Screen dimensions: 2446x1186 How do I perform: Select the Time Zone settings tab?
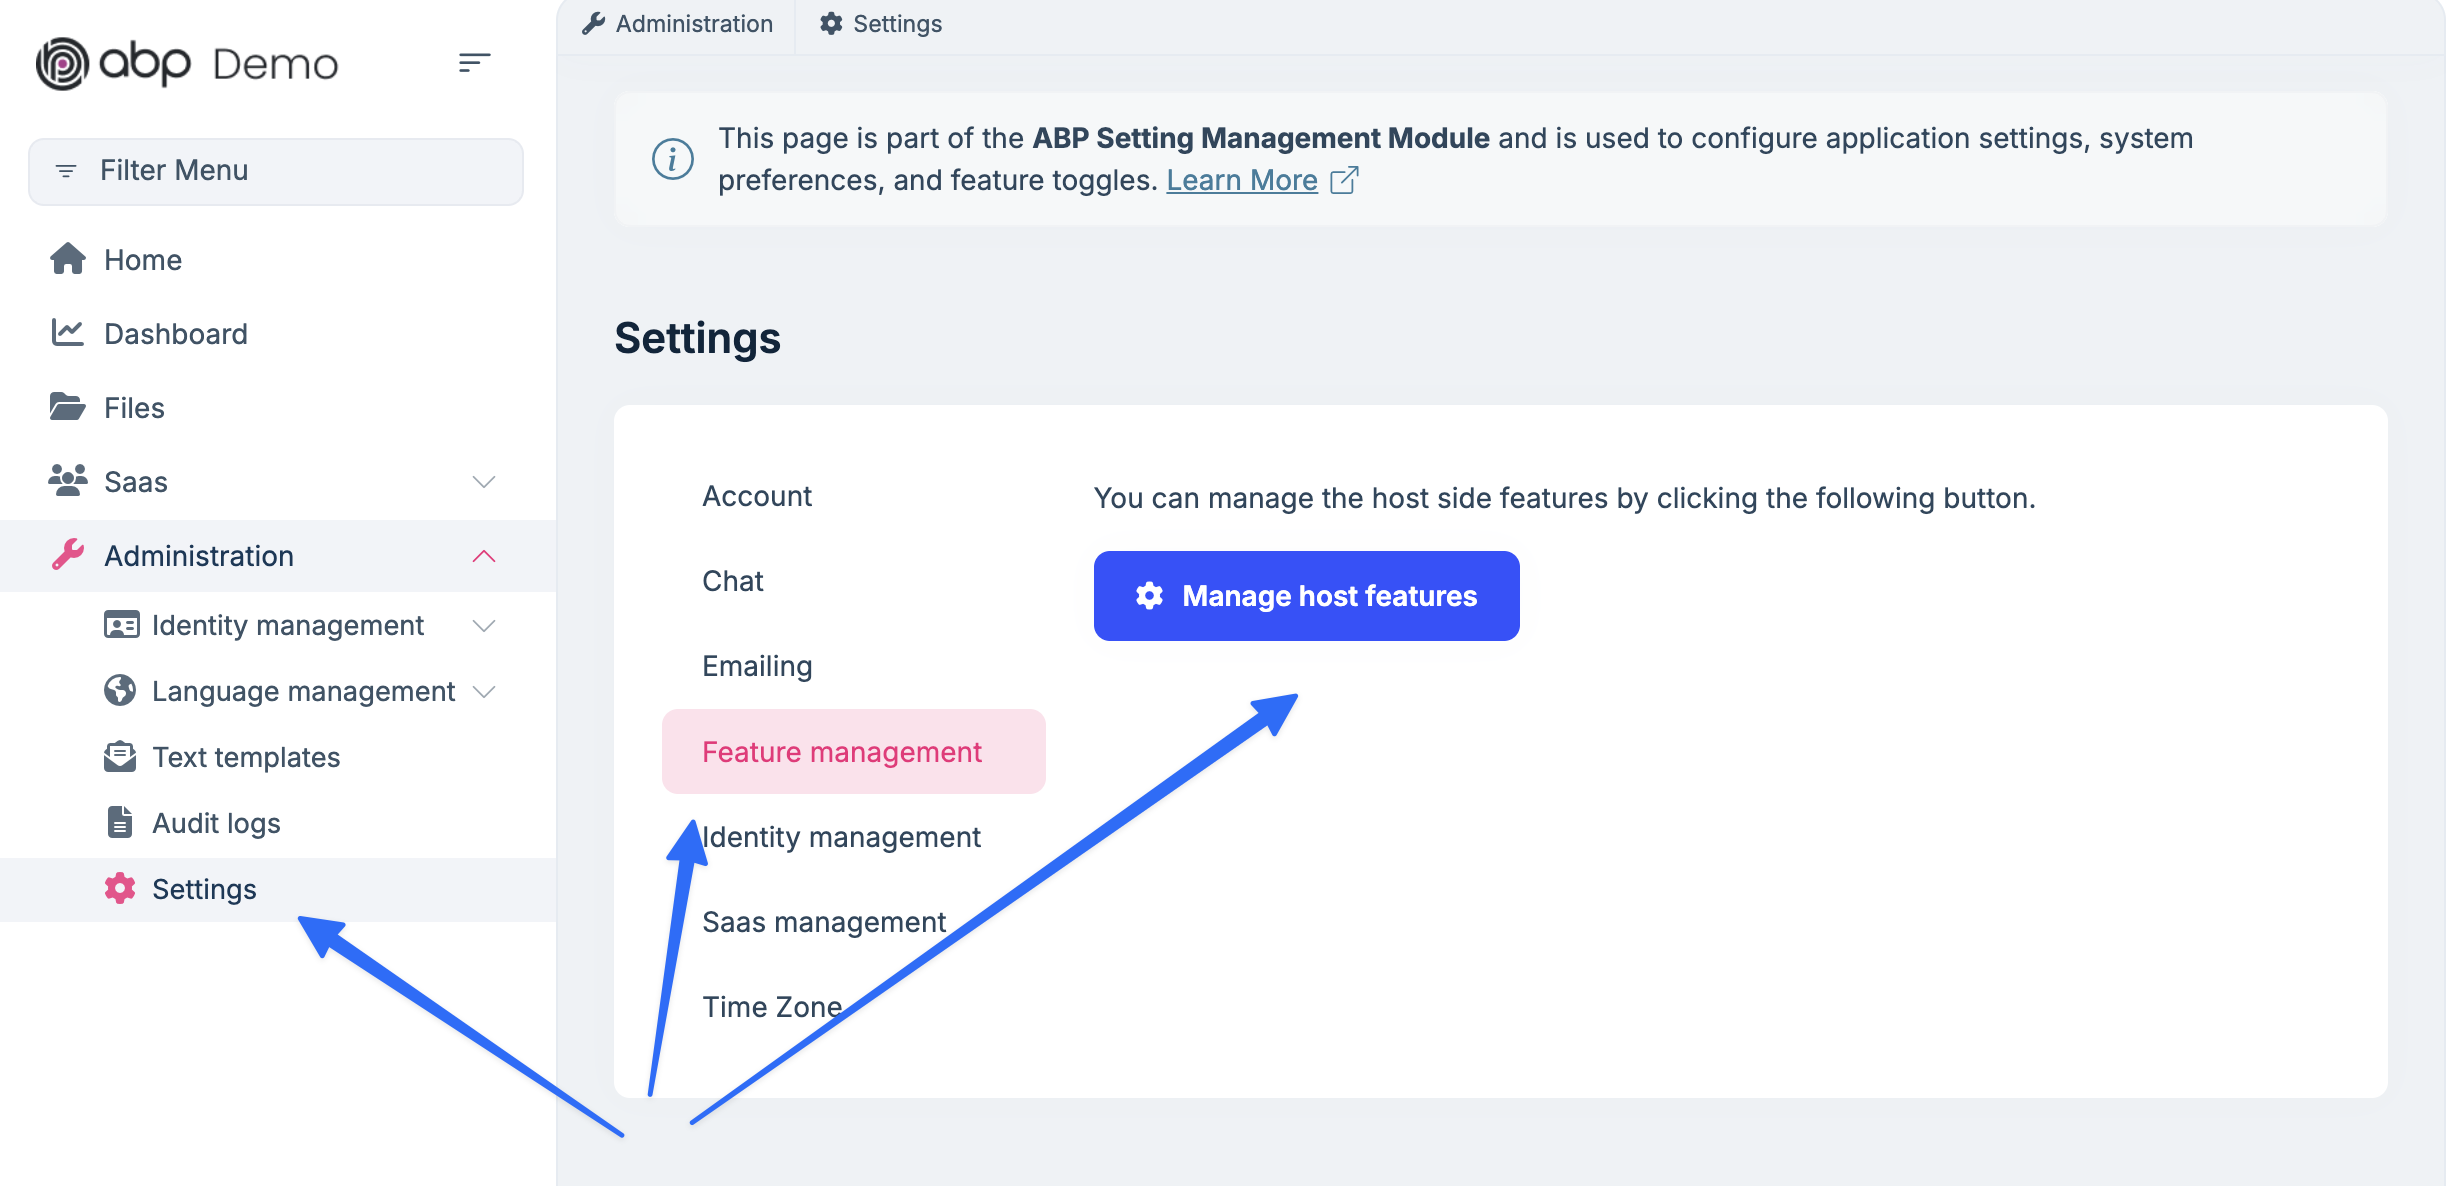coord(772,1007)
